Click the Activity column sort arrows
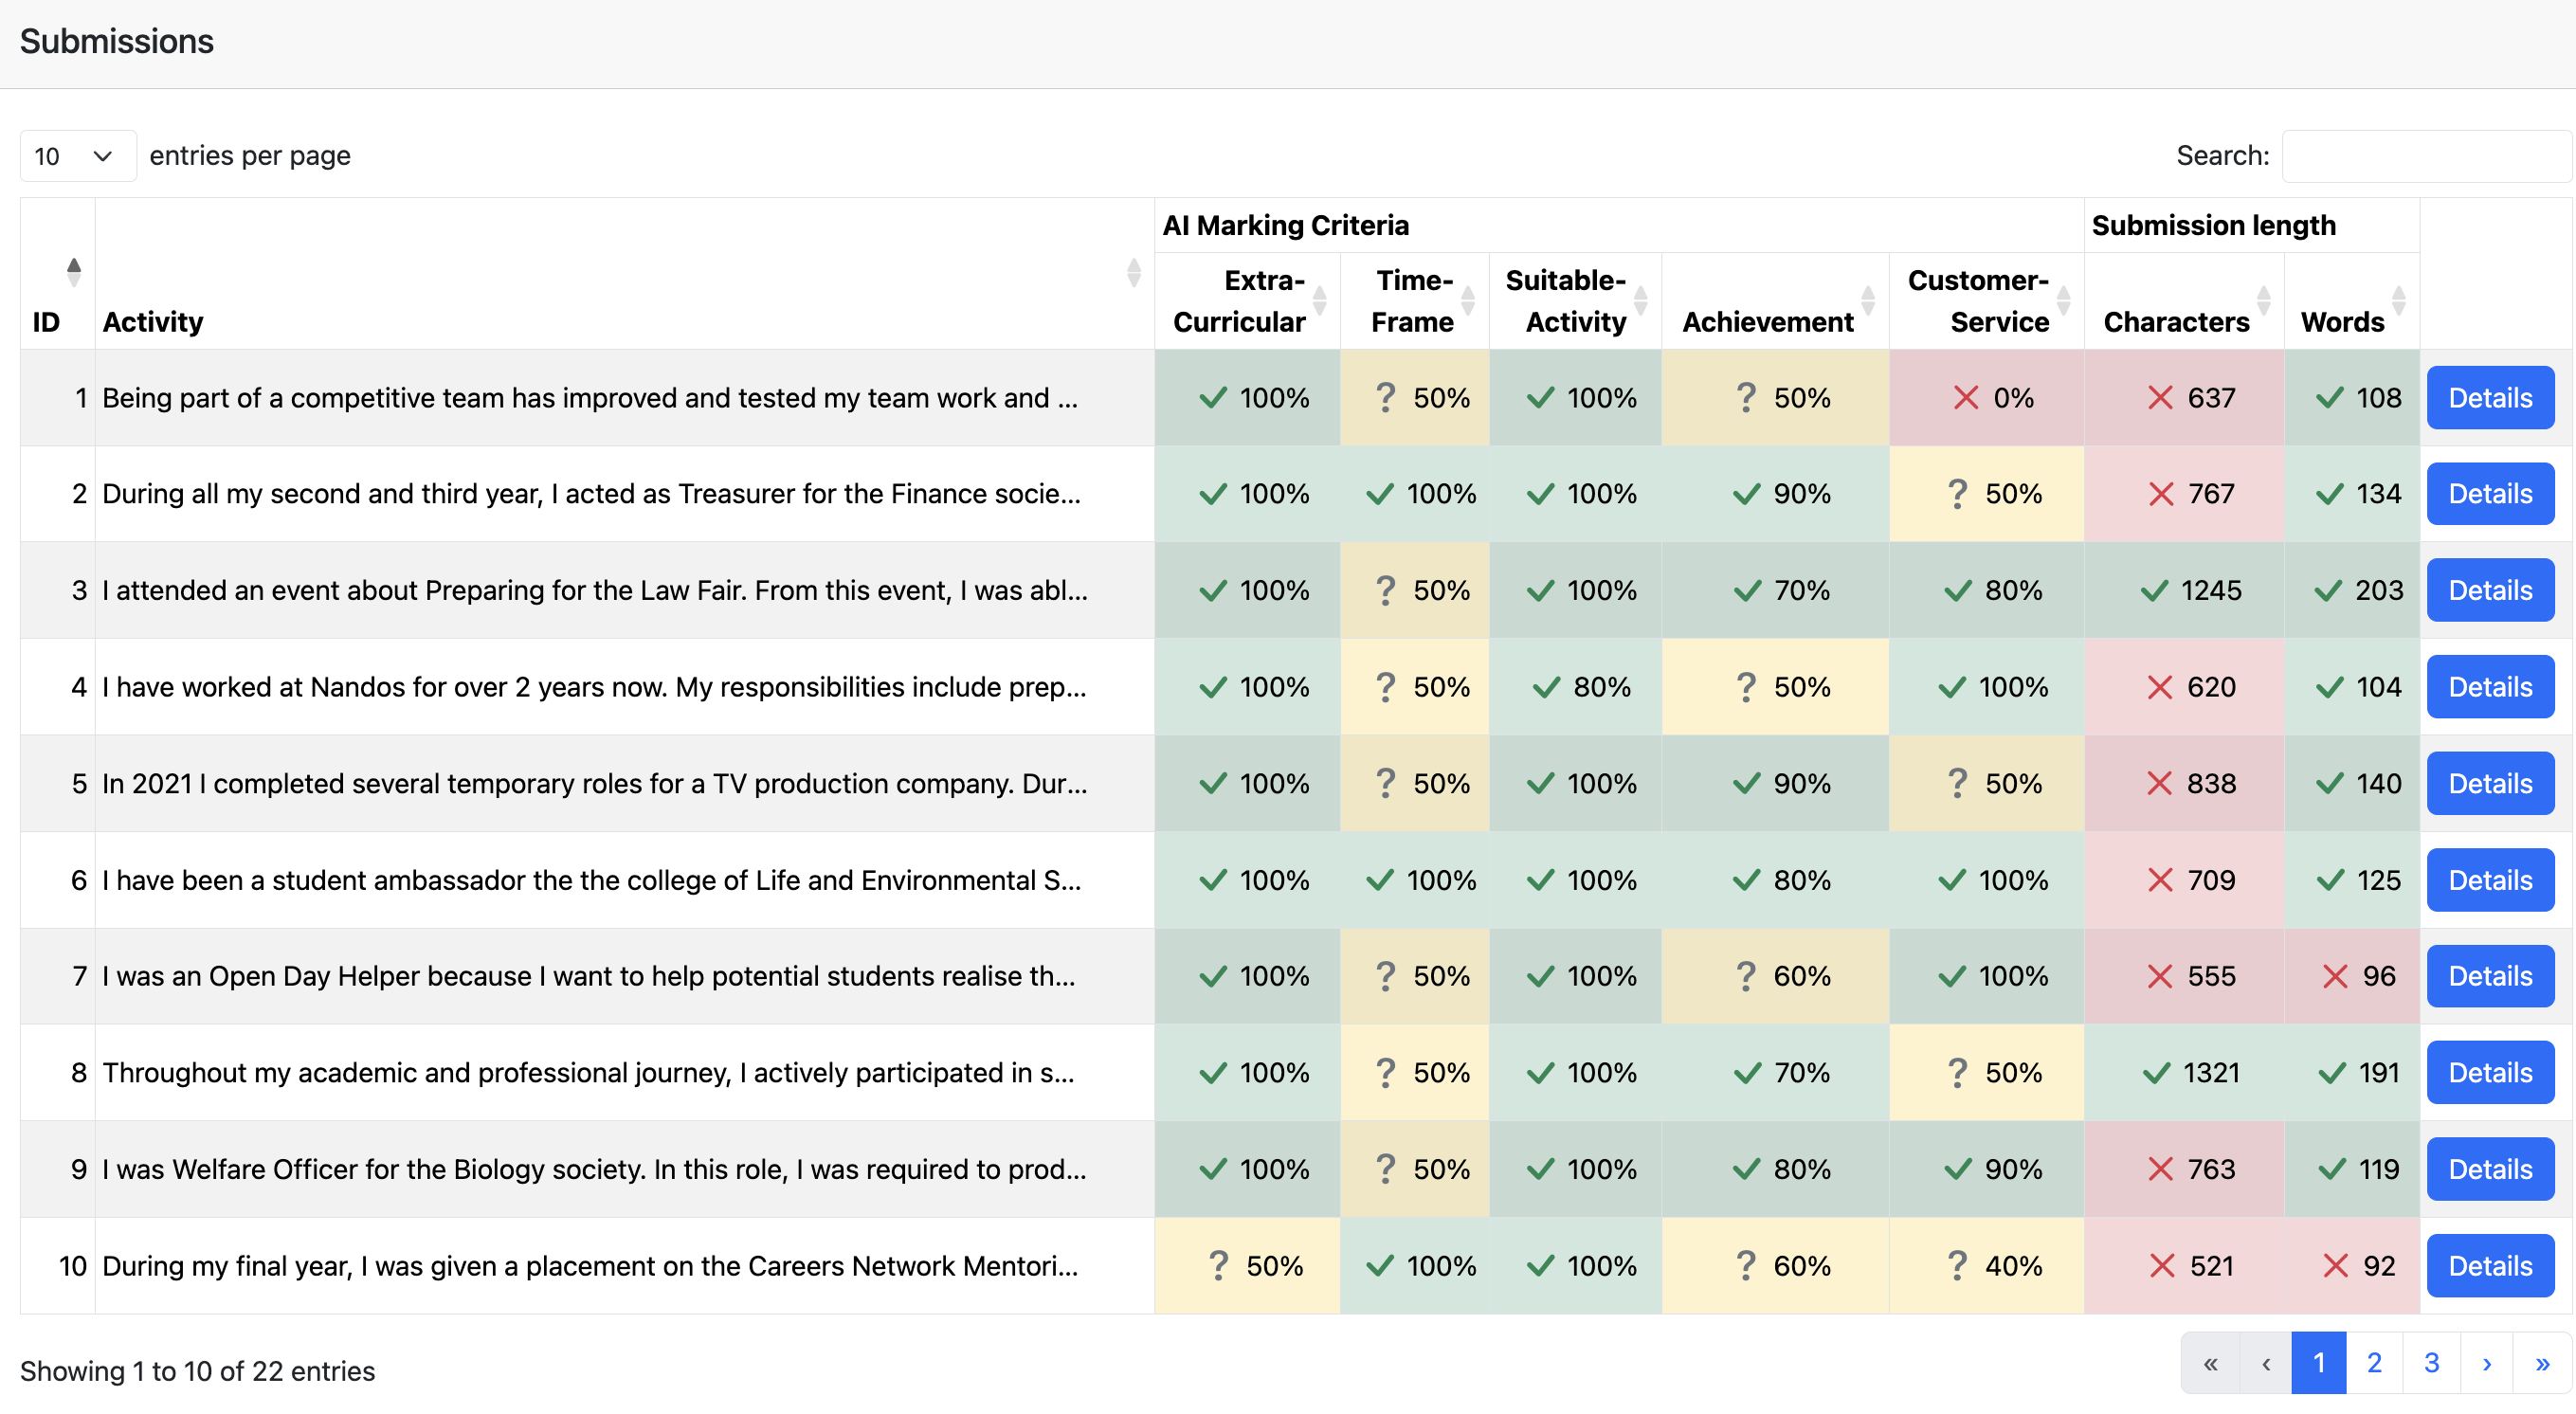The height and width of the screenshot is (1414, 2576). [x=1133, y=272]
